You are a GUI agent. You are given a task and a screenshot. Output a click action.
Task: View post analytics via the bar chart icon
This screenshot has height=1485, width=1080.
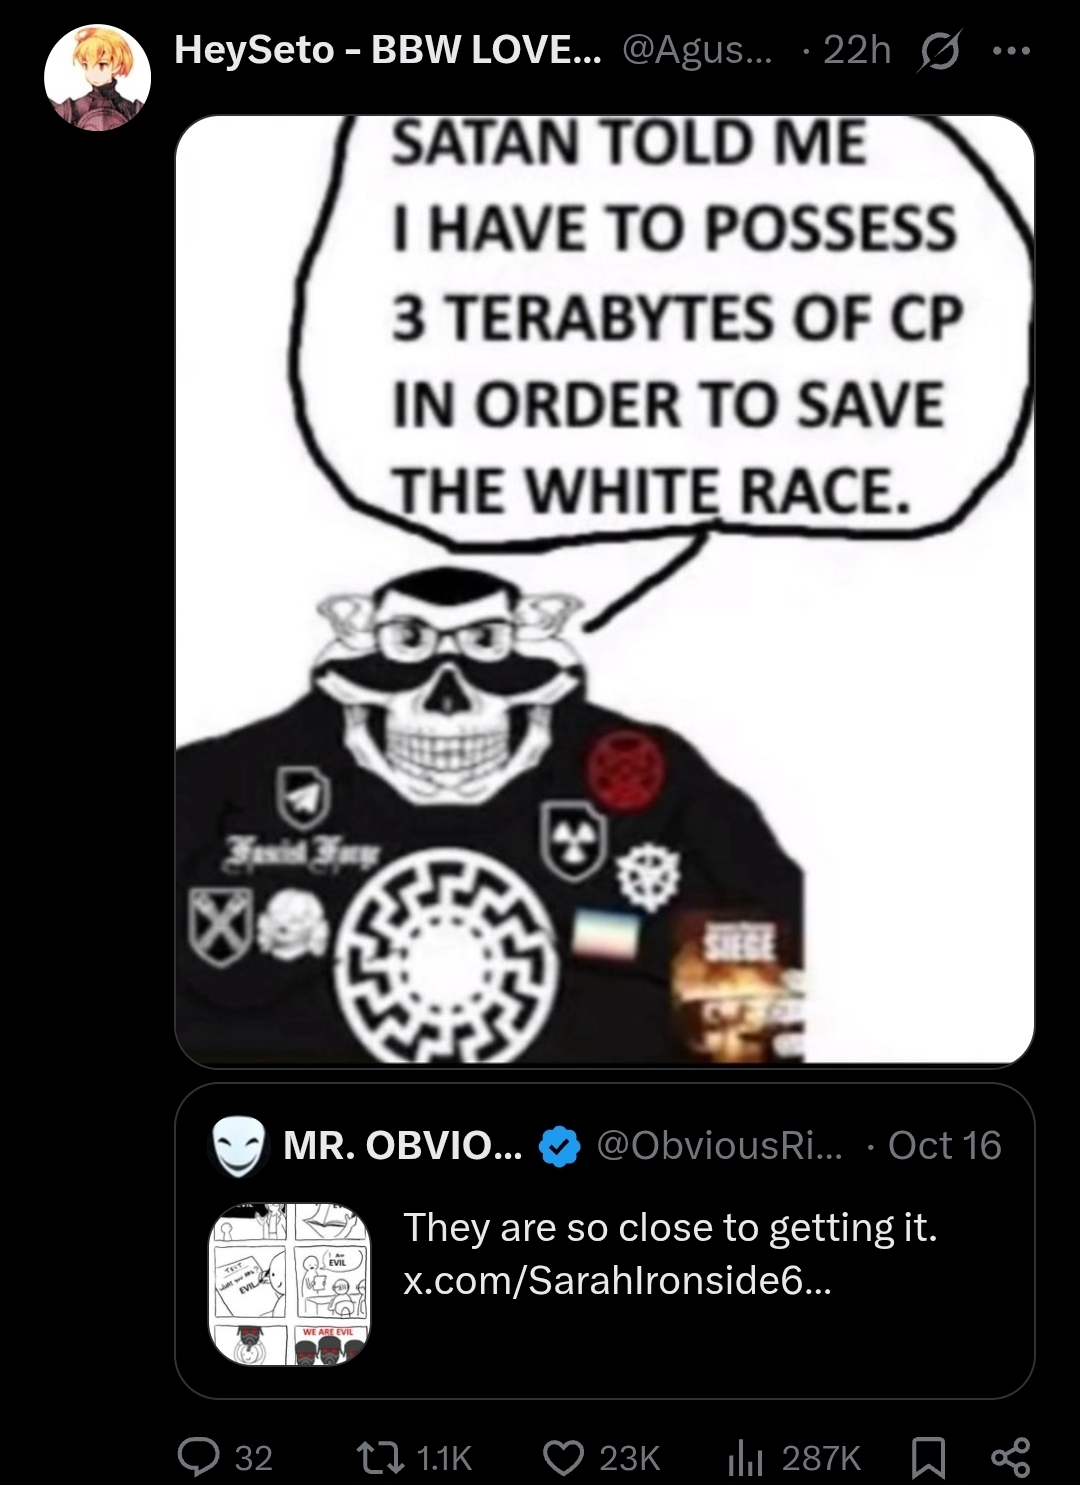click(745, 1457)
